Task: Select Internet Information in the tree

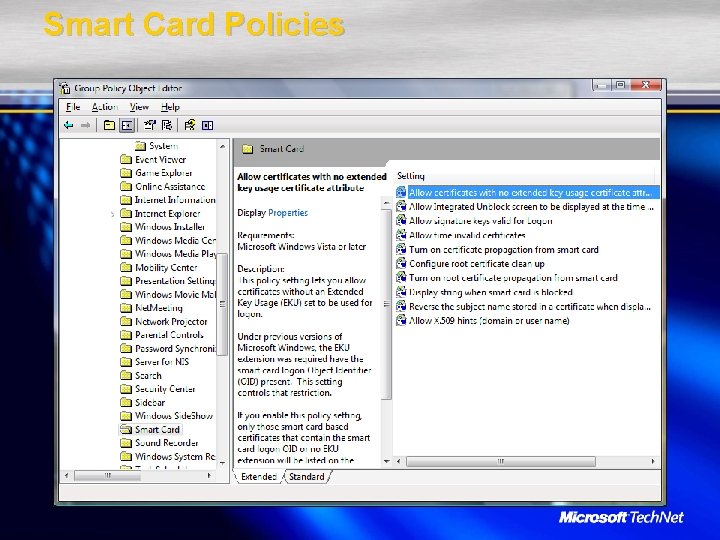Action: pyautogui.click(x=168, y=200)
